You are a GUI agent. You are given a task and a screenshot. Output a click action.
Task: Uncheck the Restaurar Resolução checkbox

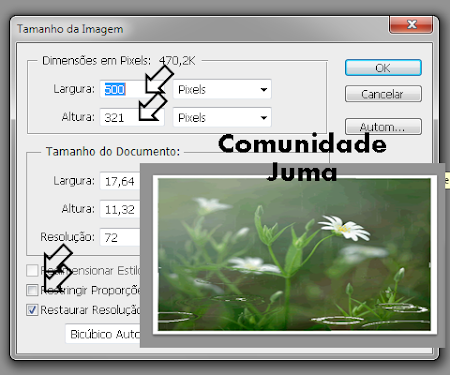pyautogui.click(x=32, y=310)
